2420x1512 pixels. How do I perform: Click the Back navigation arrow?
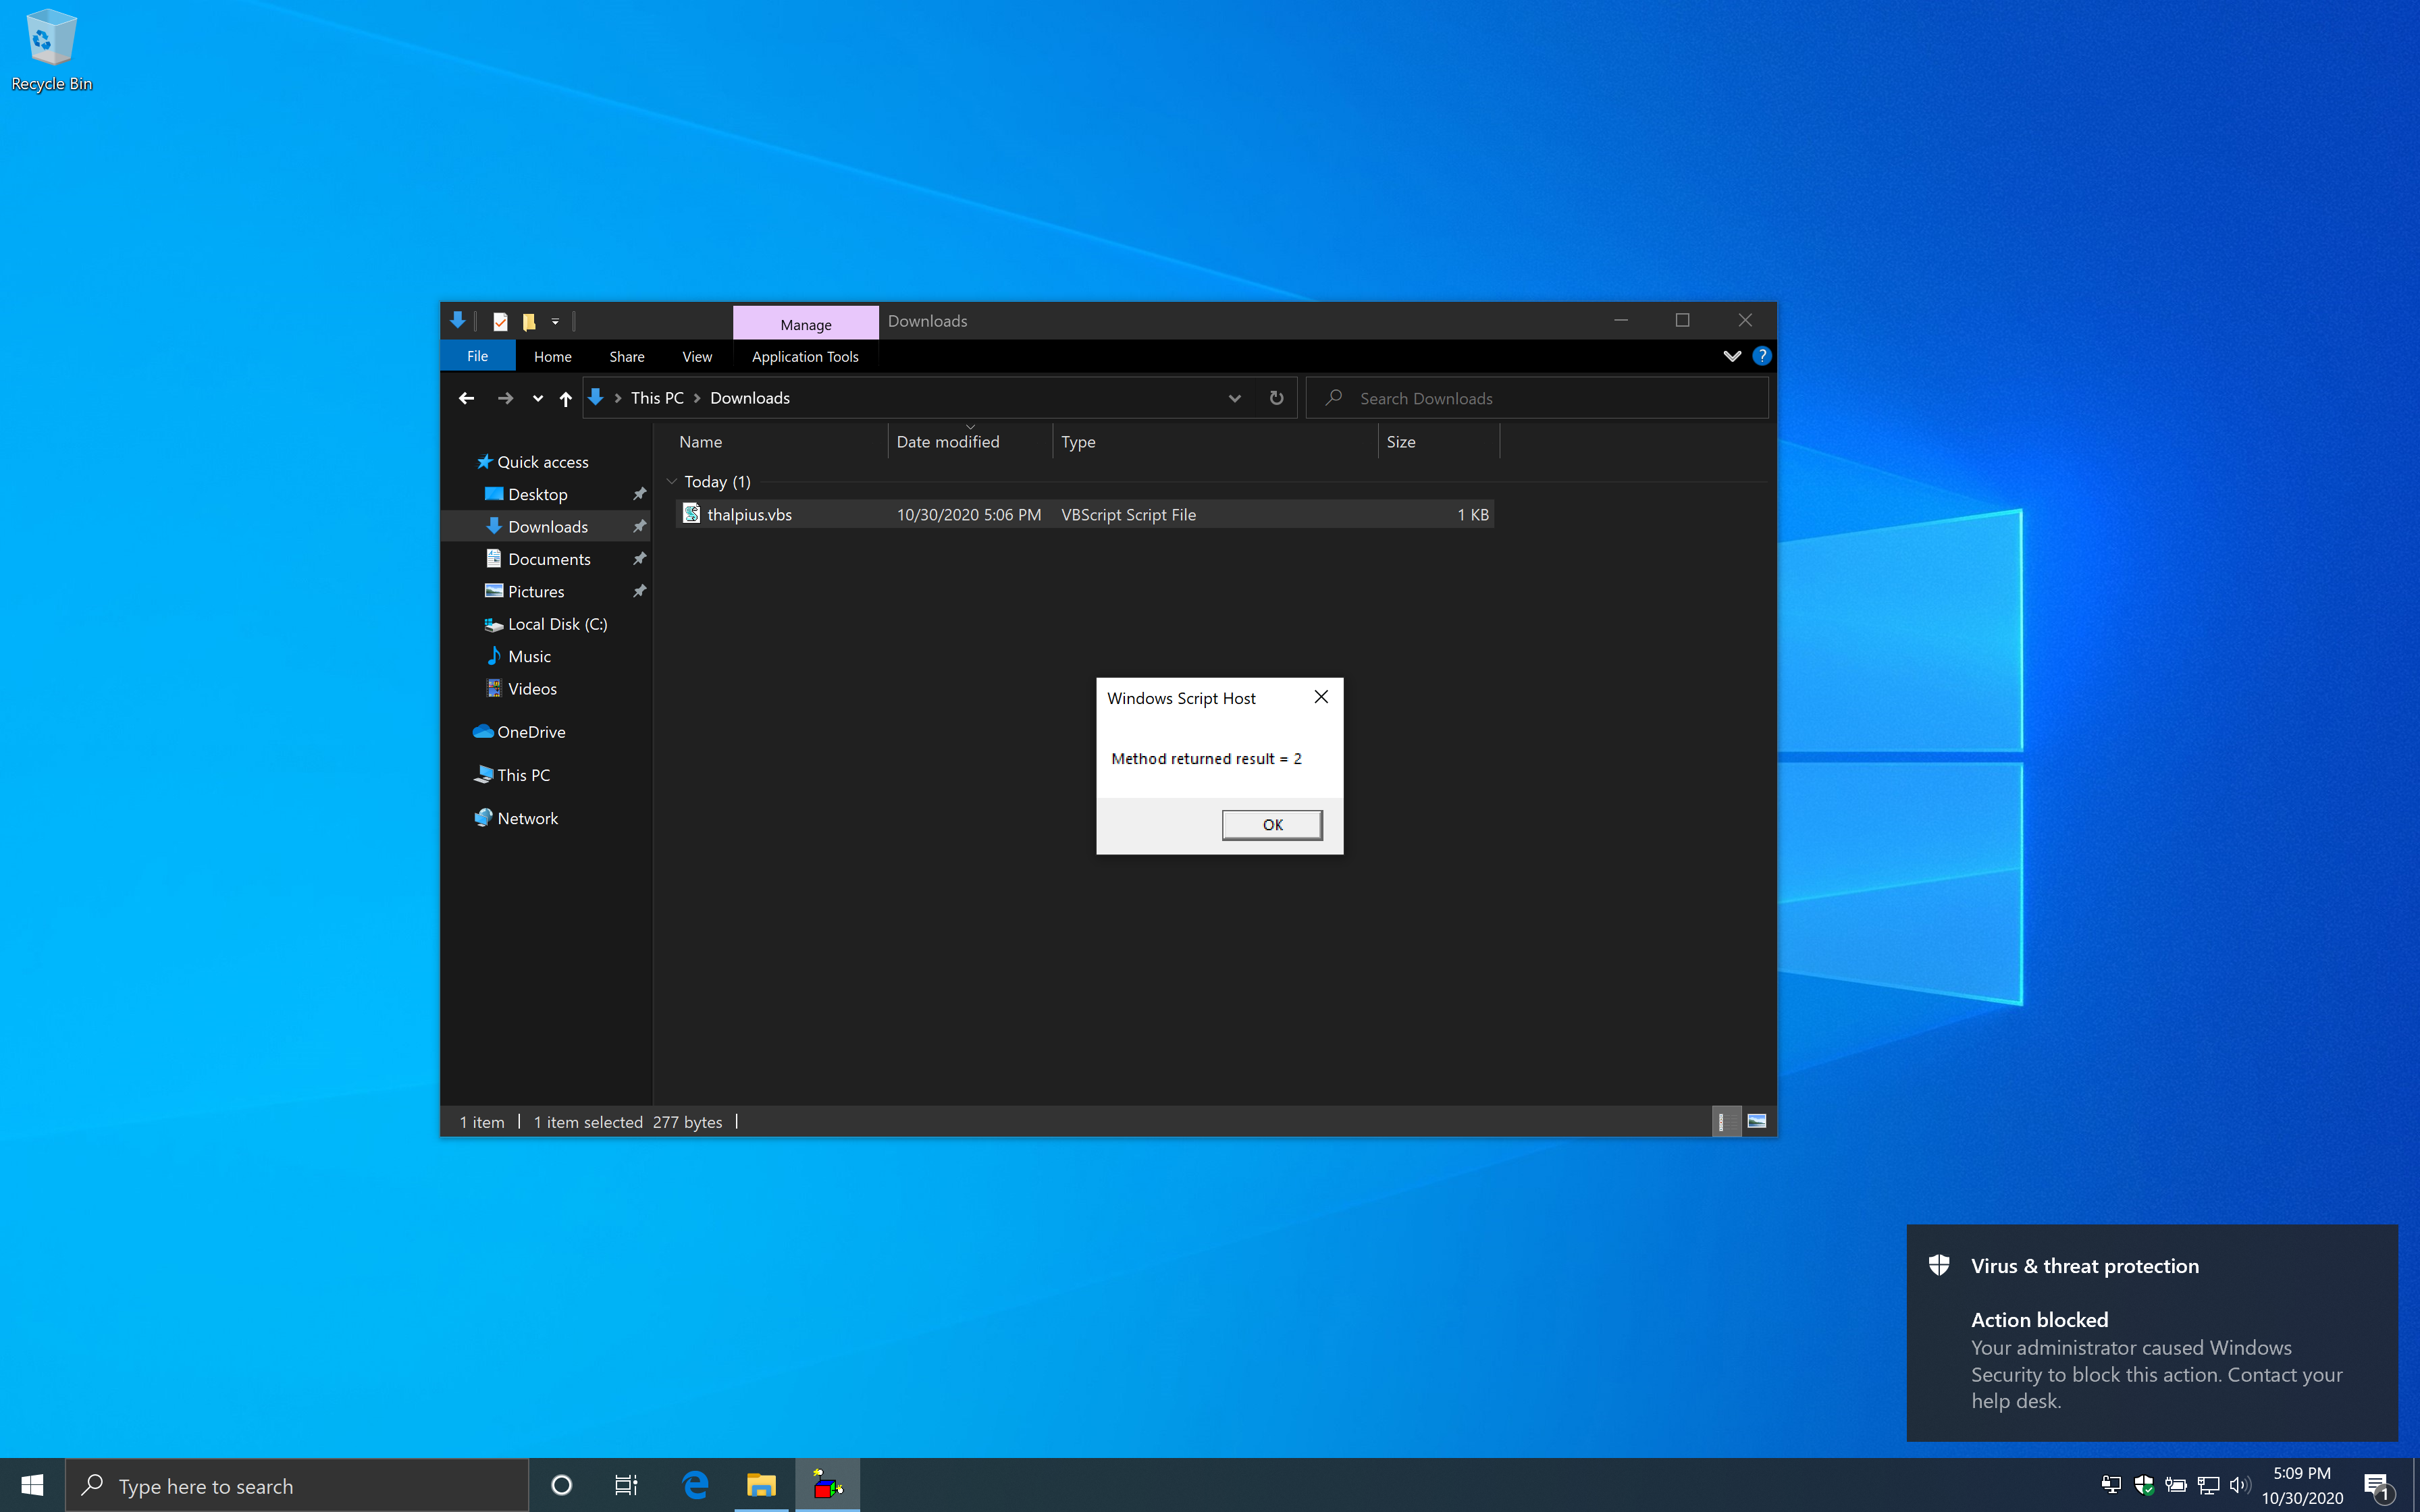[x=466, y=398]
